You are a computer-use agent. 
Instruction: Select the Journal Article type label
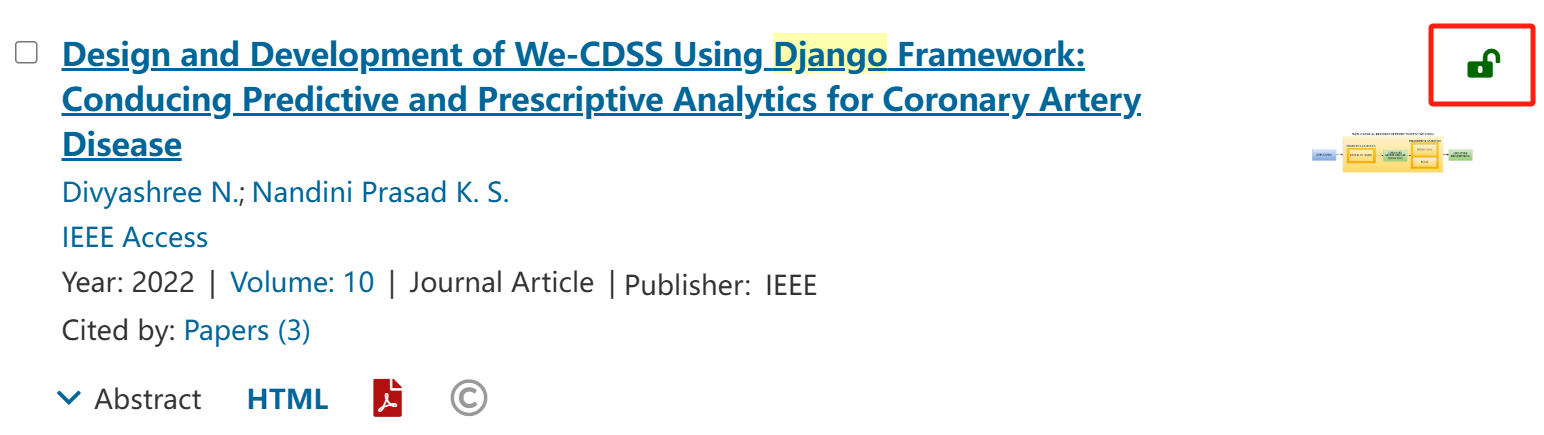pyautogui.click(x=501, y=282)
